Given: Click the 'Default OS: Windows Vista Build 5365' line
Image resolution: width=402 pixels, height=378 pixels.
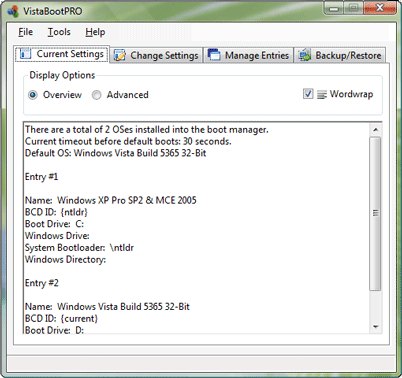Looking at the screenshot, I should click(116, 153).
